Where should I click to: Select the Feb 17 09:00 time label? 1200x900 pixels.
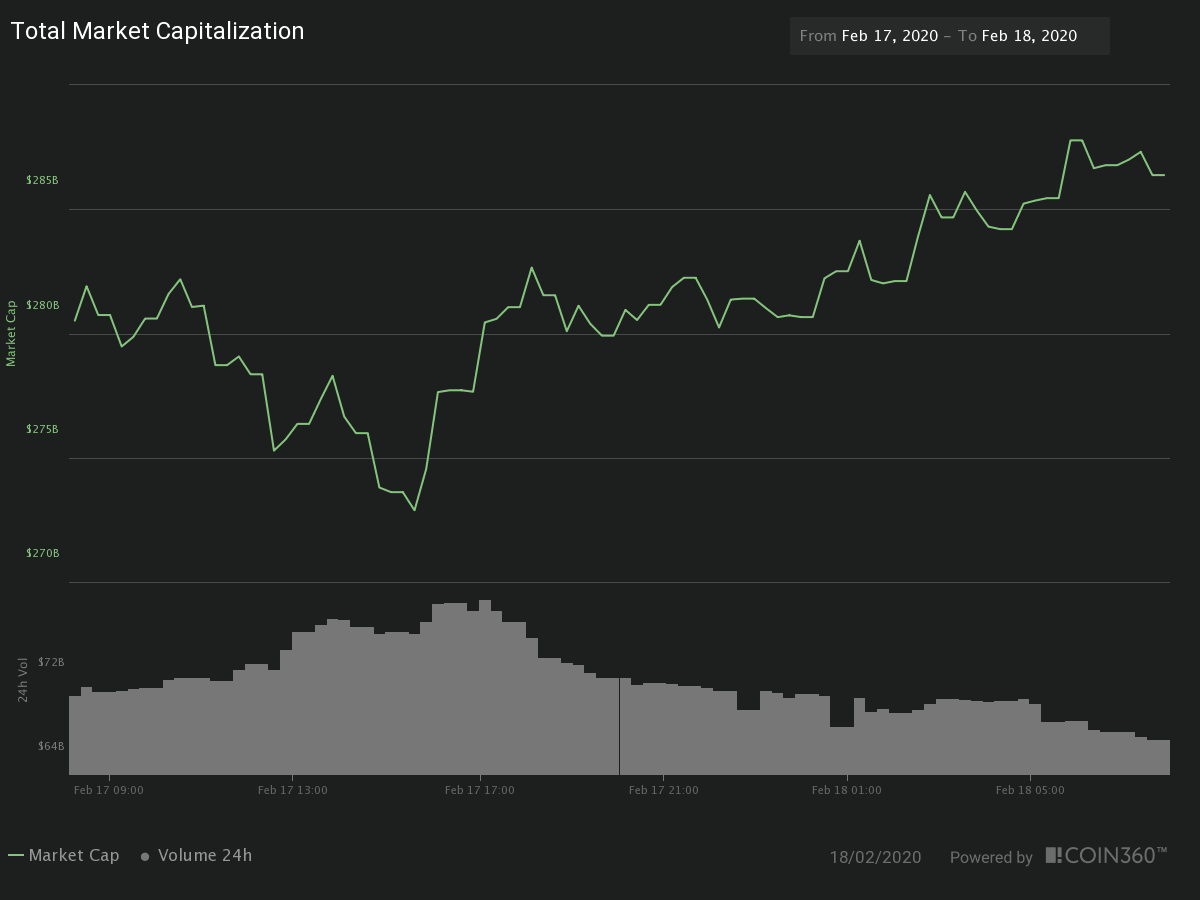109,790
